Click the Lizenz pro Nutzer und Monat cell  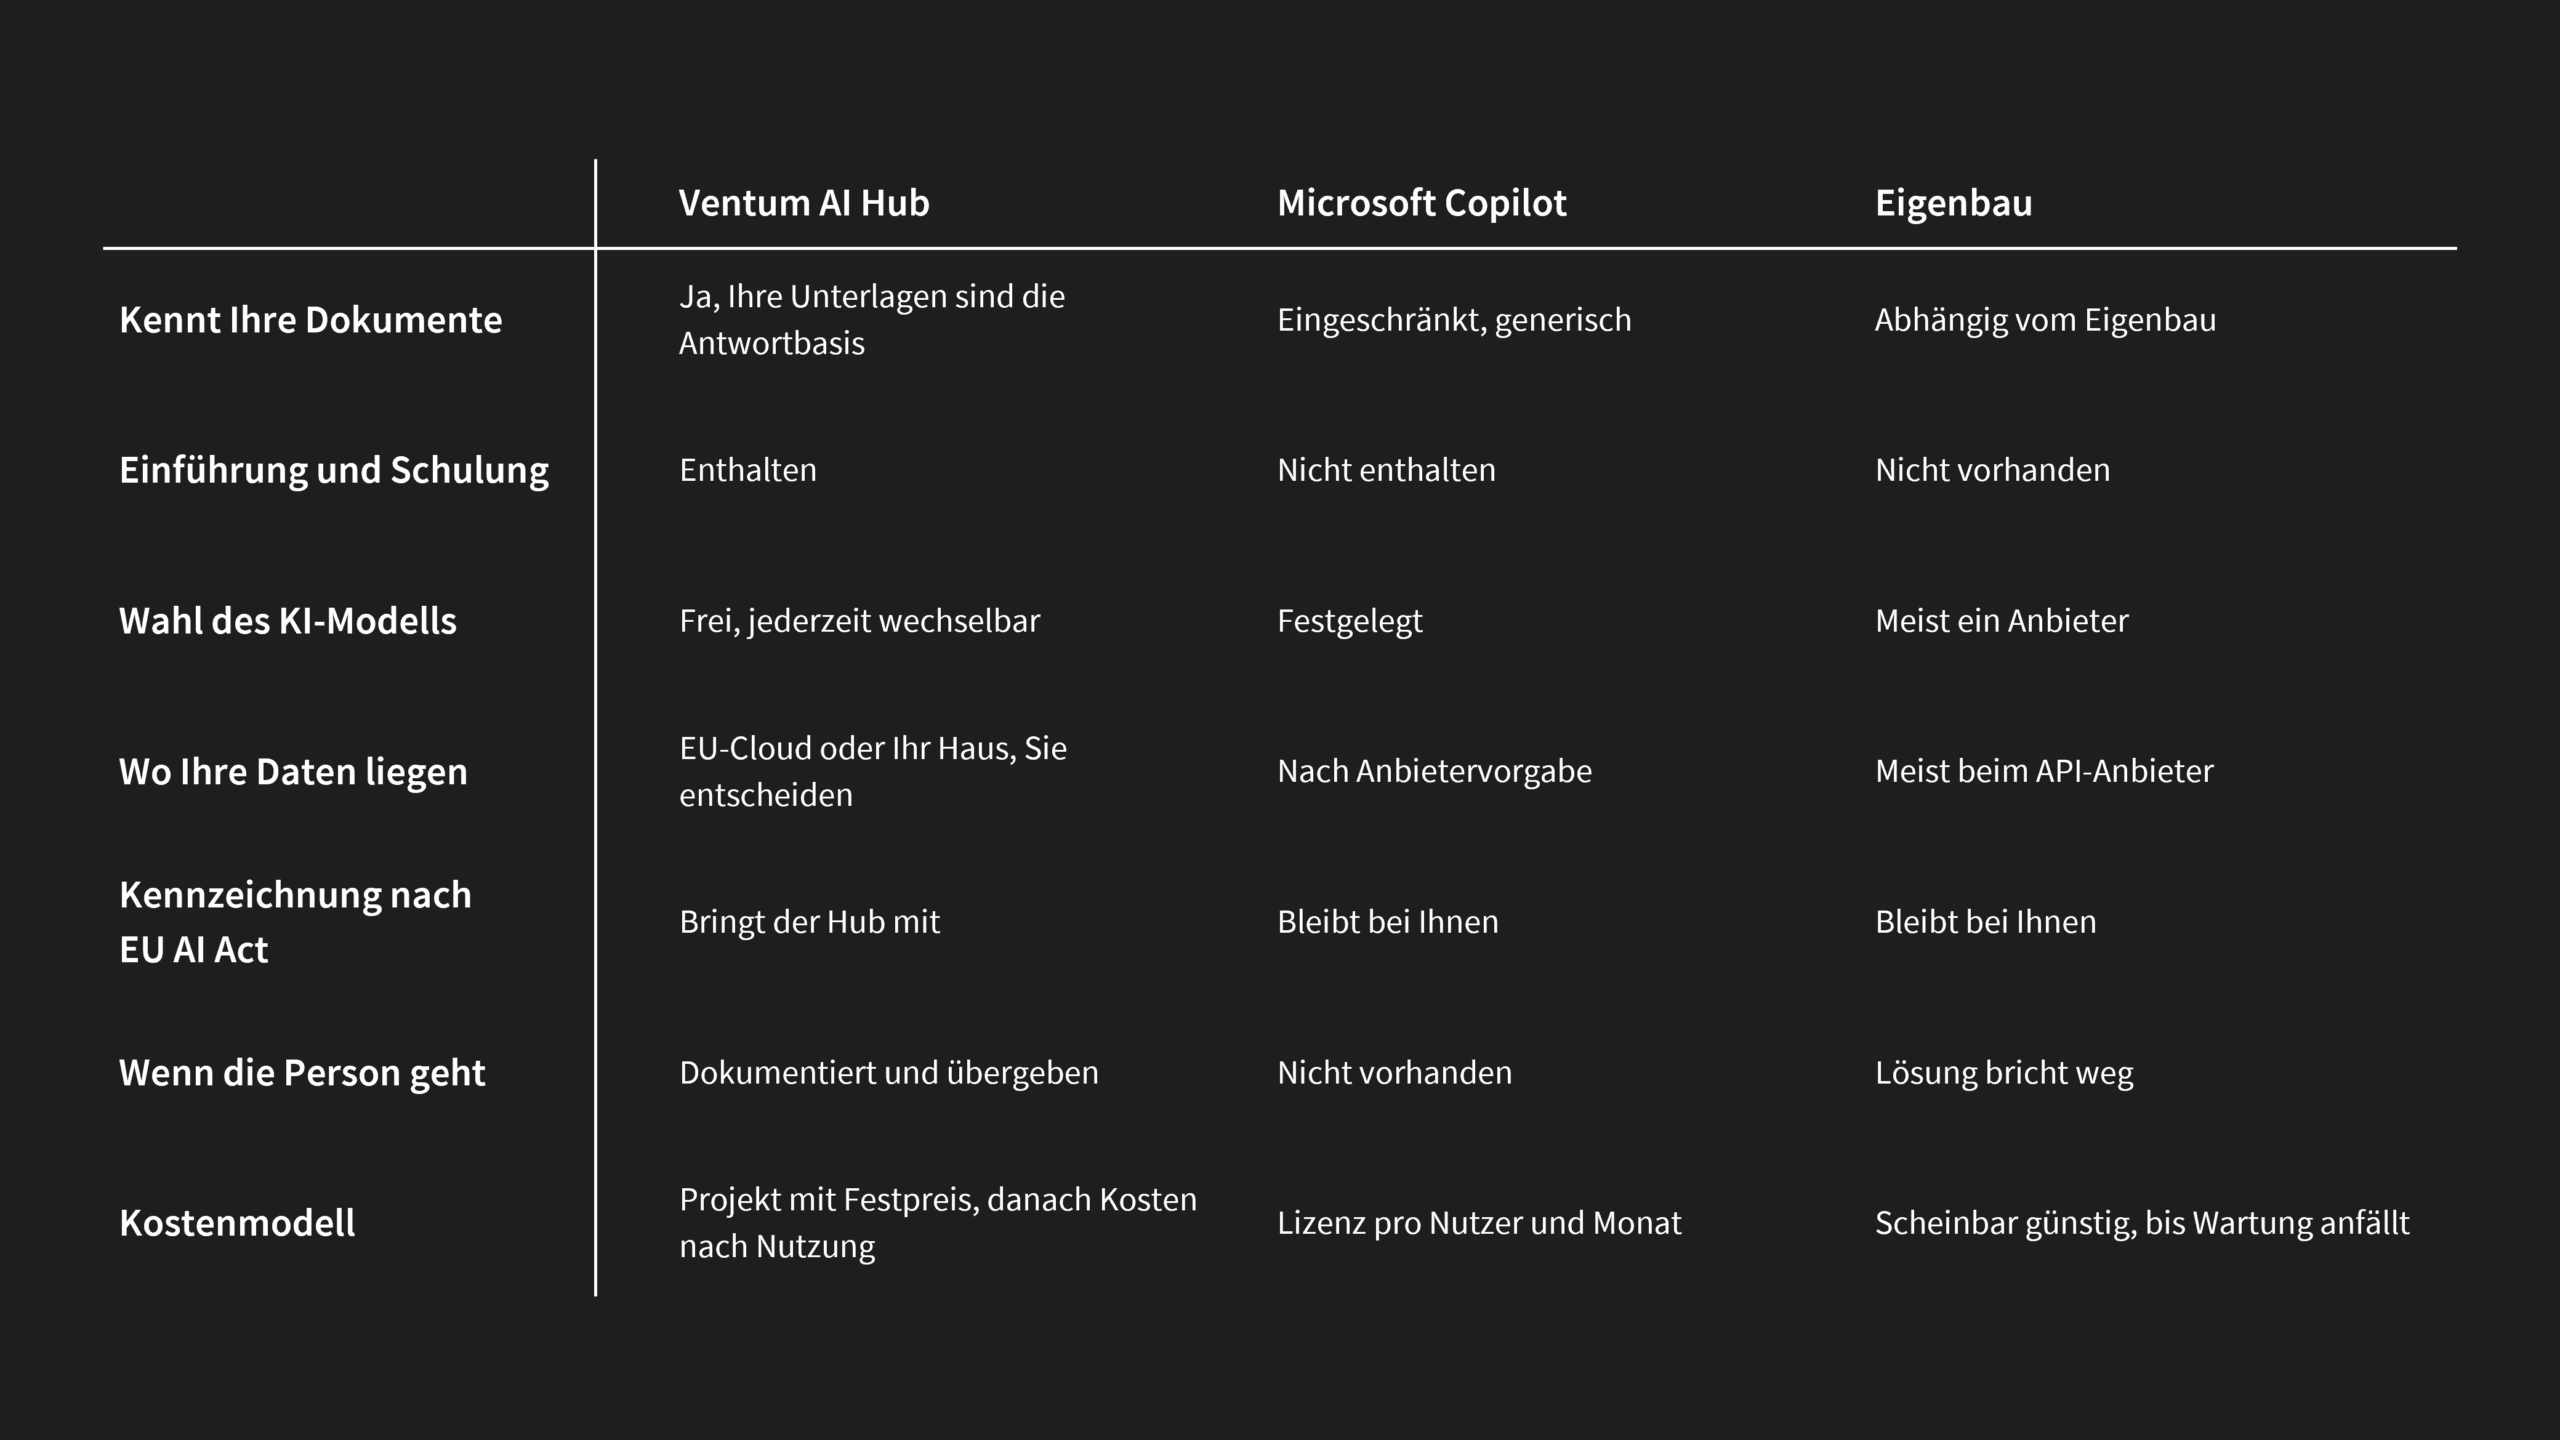click(x=1479, y=1223)
